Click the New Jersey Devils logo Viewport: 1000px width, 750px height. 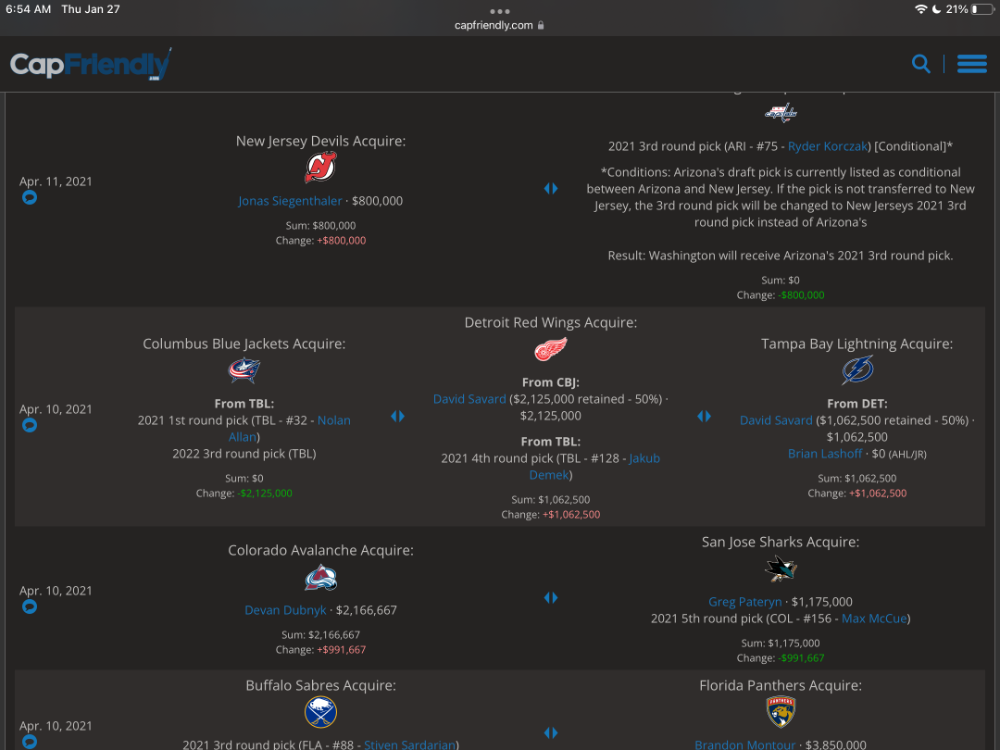click(320, 168)
